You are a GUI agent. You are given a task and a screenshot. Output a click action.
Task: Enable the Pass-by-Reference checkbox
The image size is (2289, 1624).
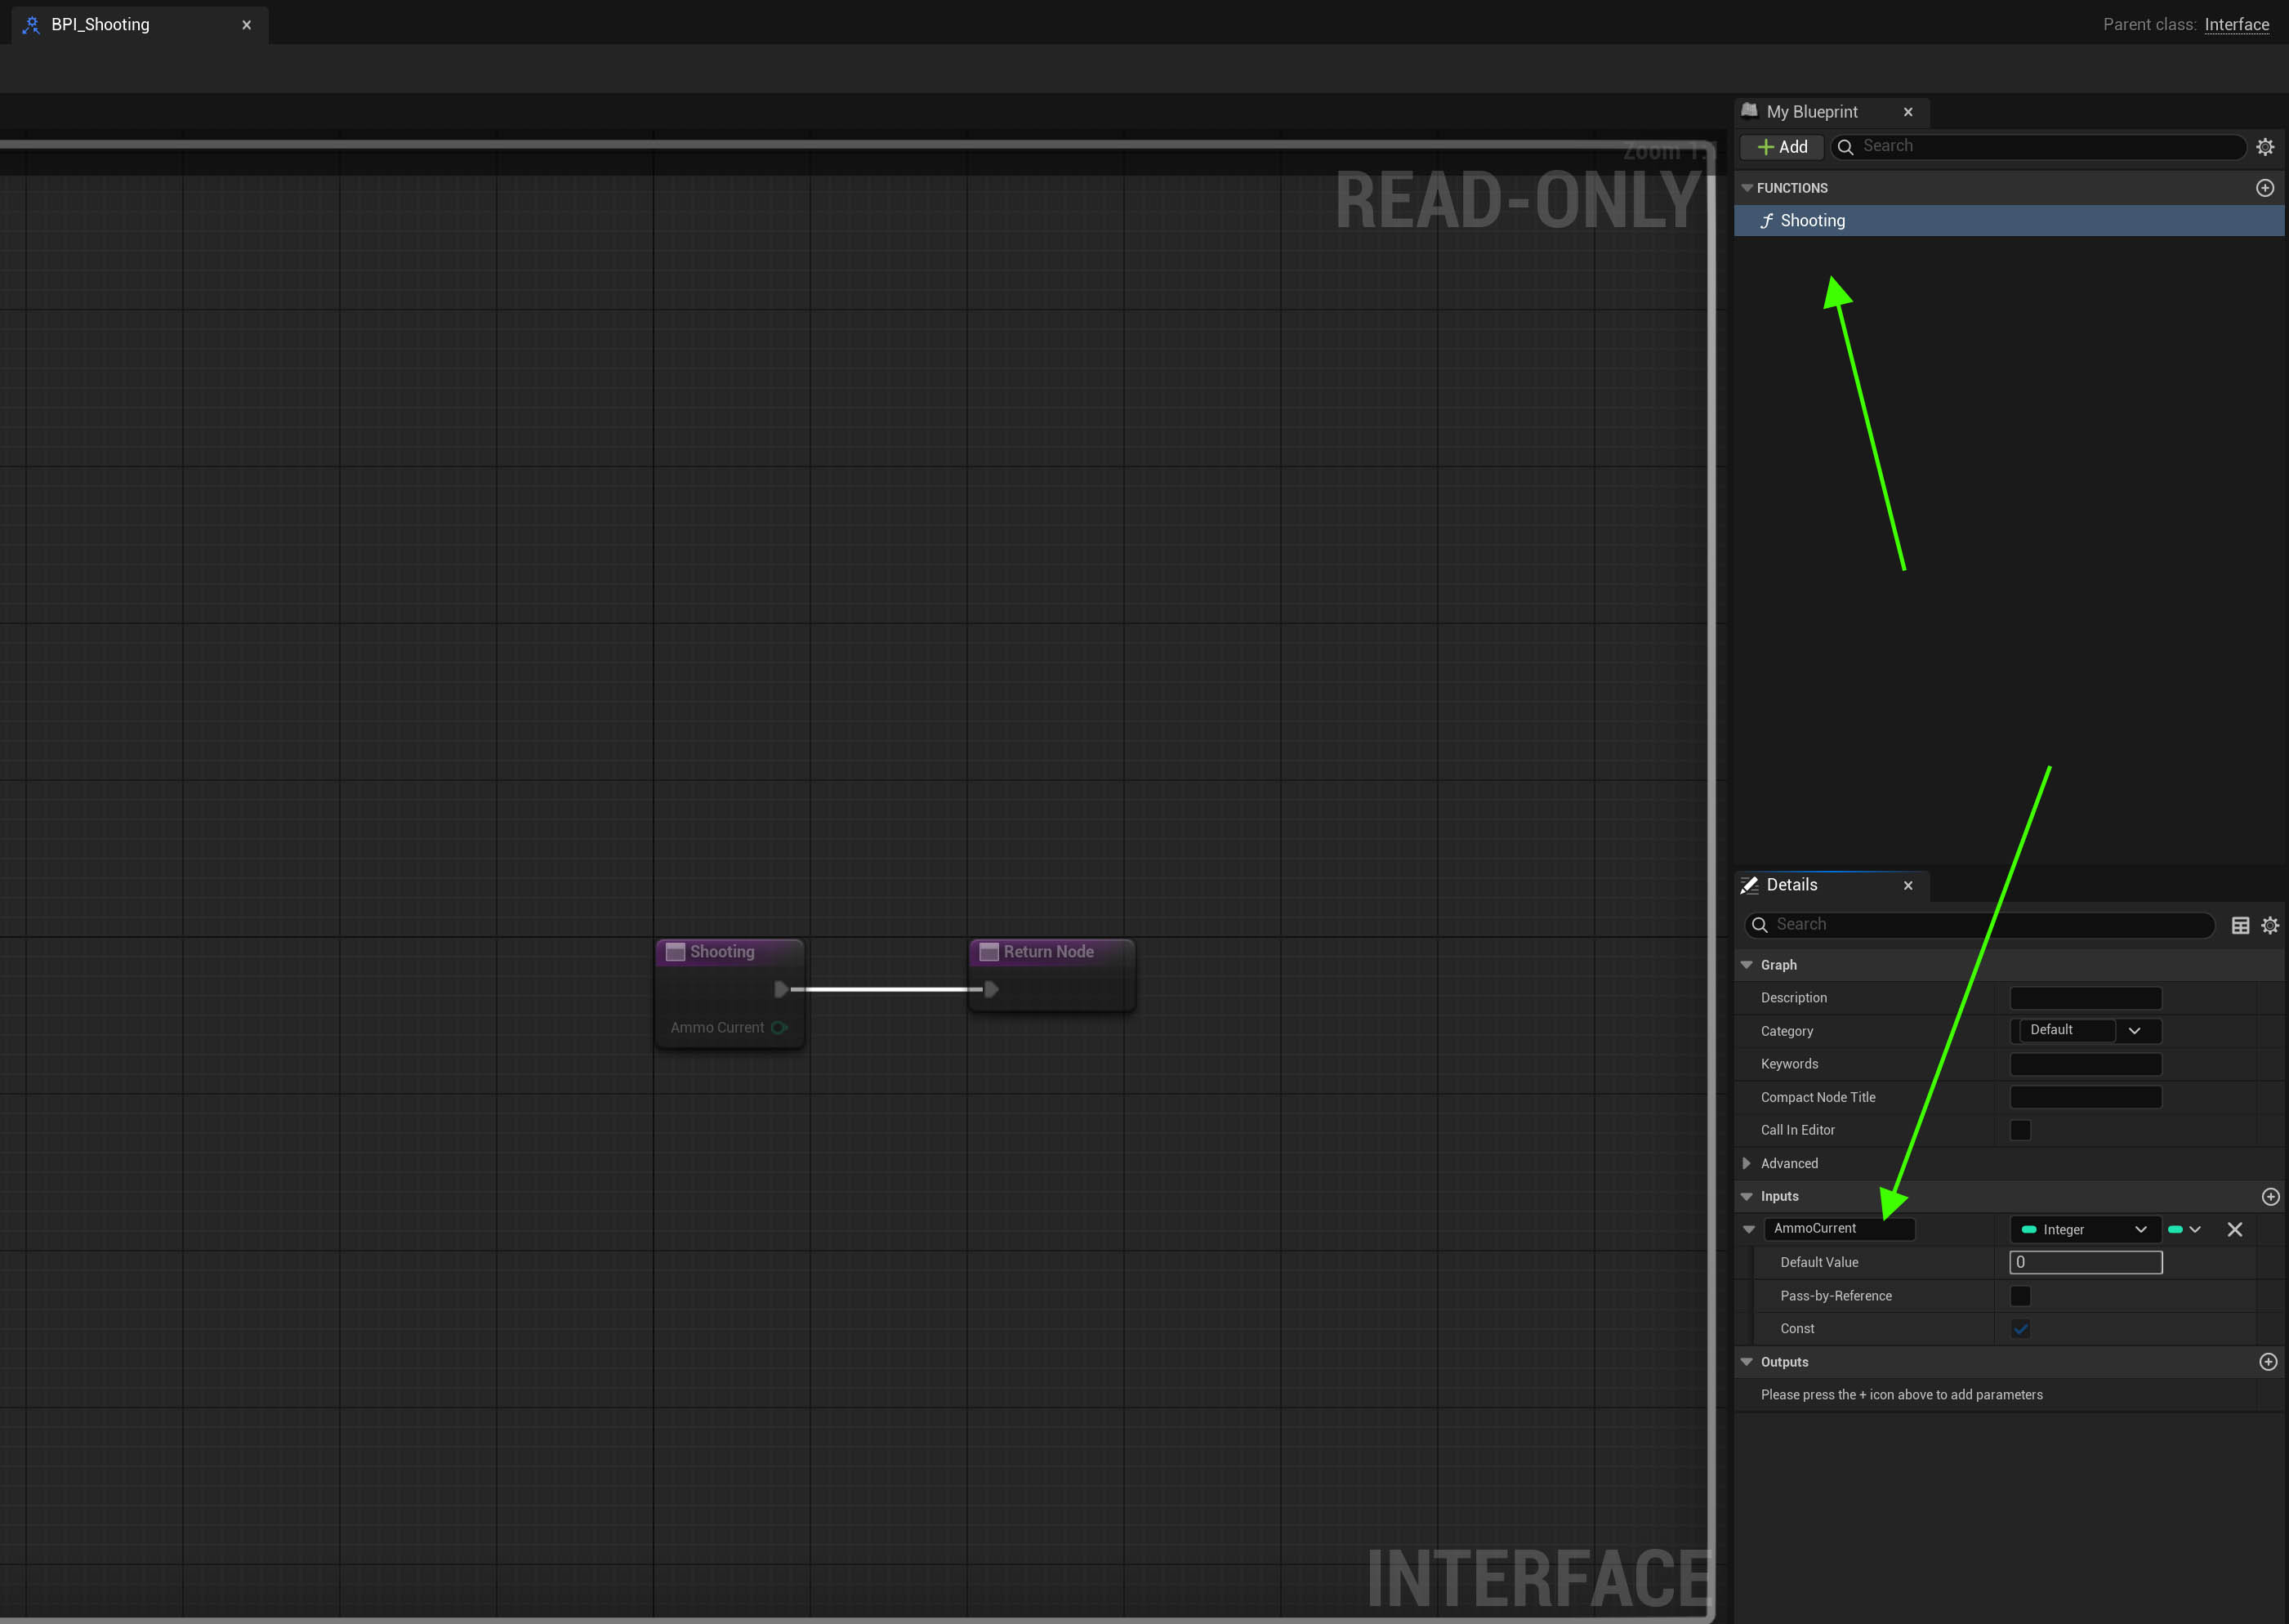[2020, 1296]
